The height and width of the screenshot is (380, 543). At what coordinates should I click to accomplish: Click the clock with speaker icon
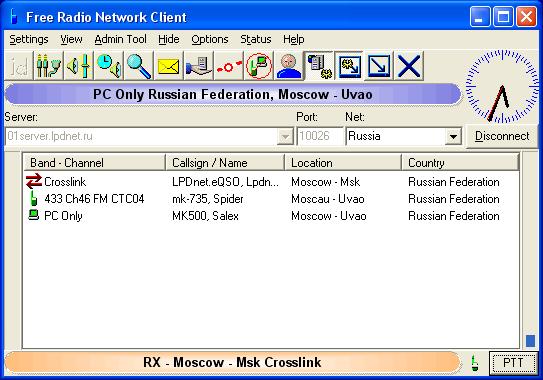tap(109, 66)
